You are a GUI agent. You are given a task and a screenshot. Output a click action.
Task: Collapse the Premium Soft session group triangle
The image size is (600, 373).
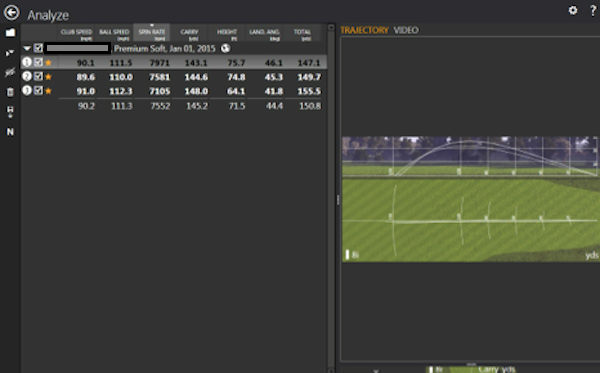tap(27, 49)
